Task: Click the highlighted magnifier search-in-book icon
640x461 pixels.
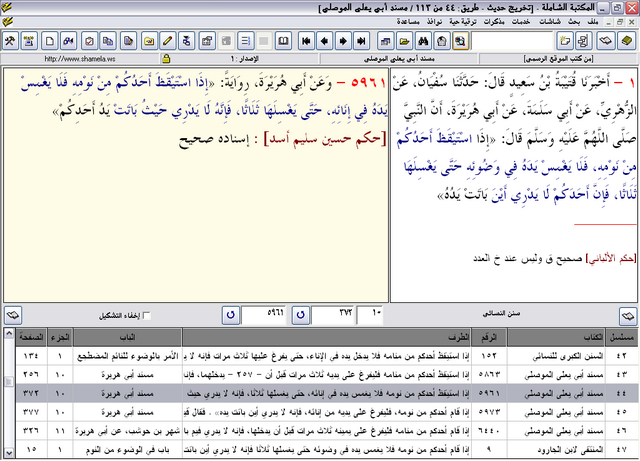Action: [x=460, y=41]
